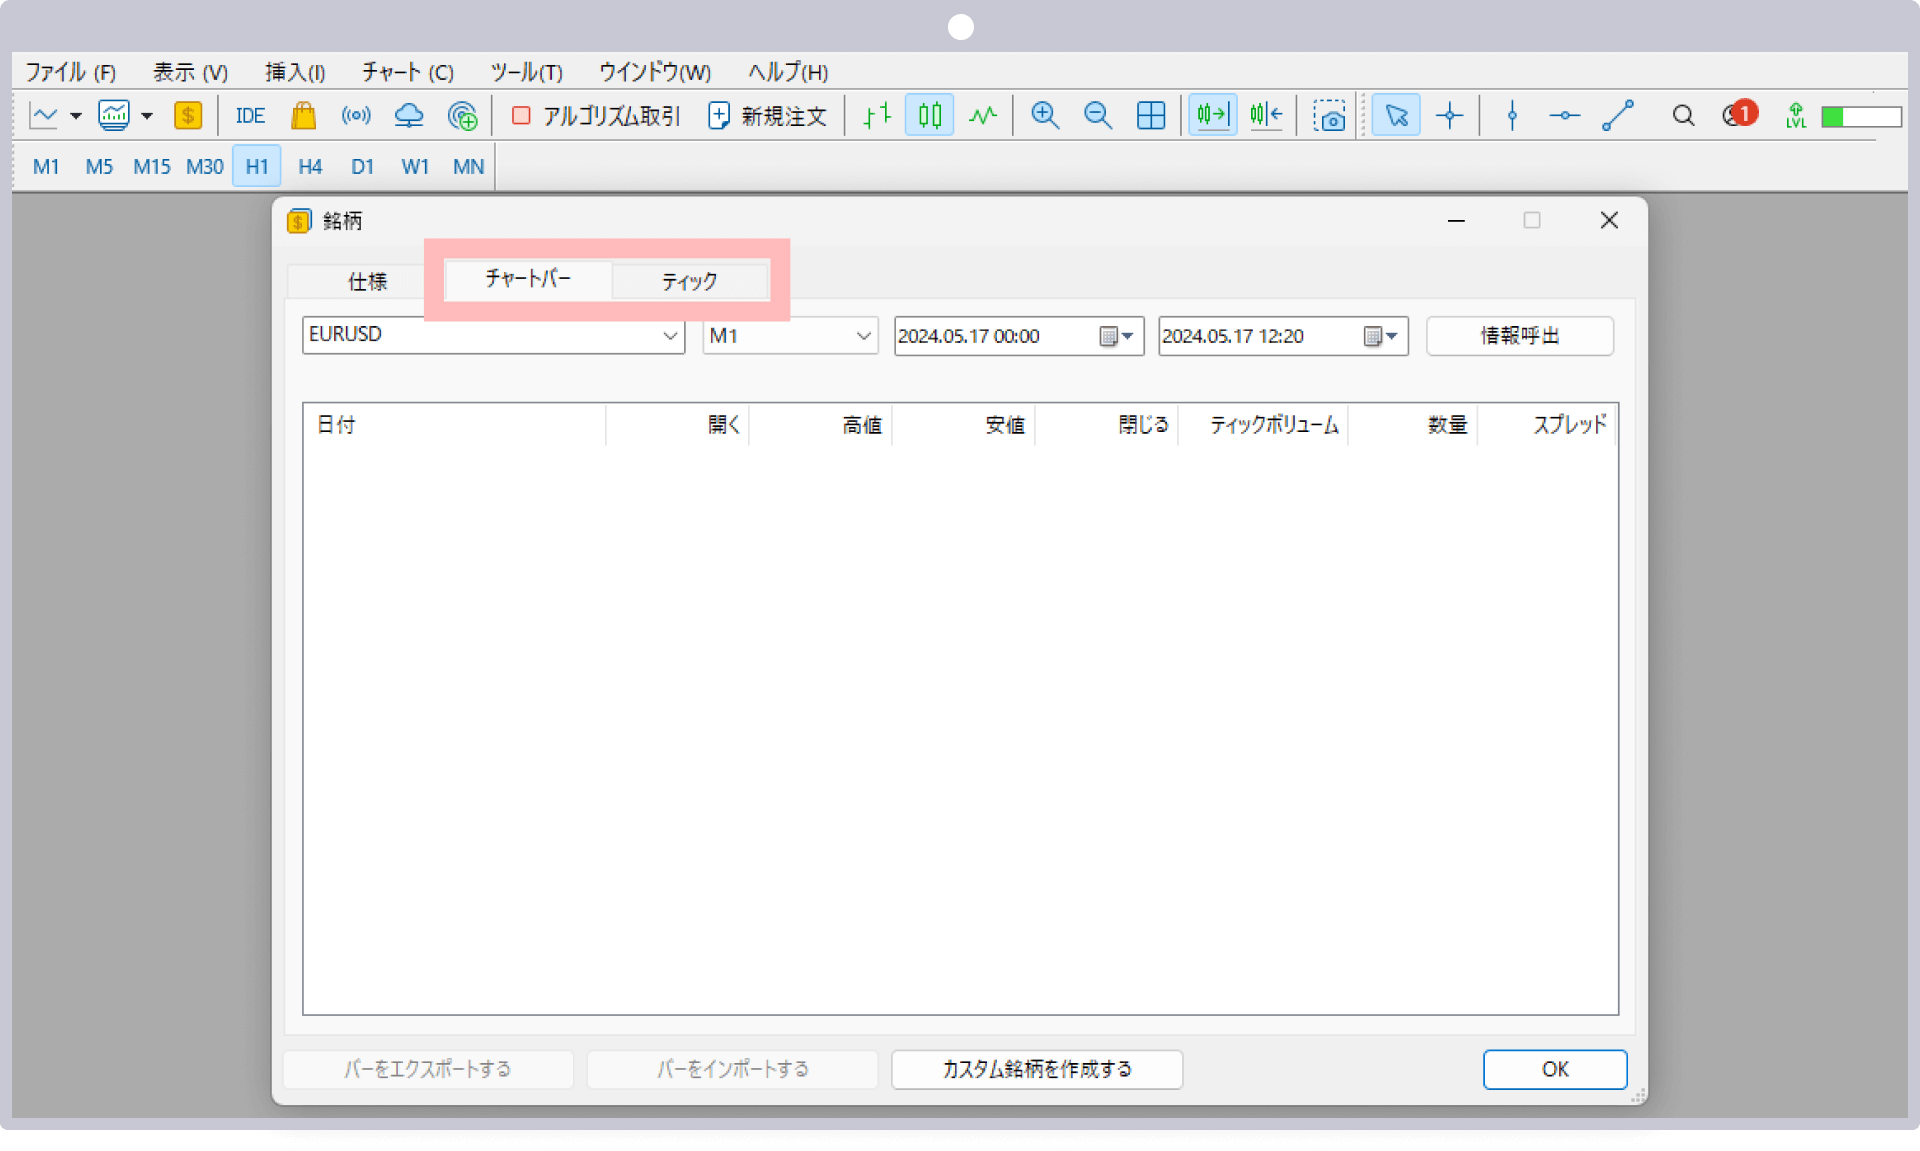Image resolution: width=1920 pixels, height=1151 pixels.
Task: Open the 表示 (V) menu
Action: [x=190, y=72]
